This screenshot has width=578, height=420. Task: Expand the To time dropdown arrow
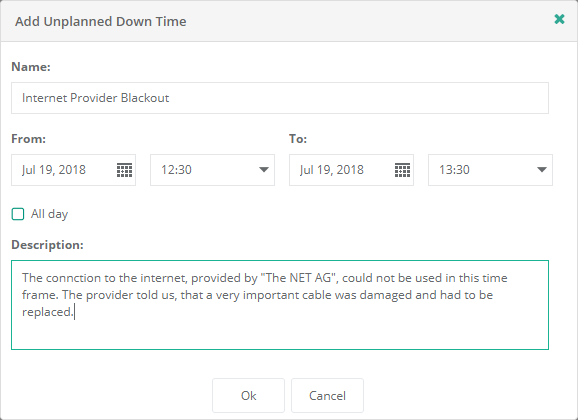pyautogui.click(x=542, y=170)
